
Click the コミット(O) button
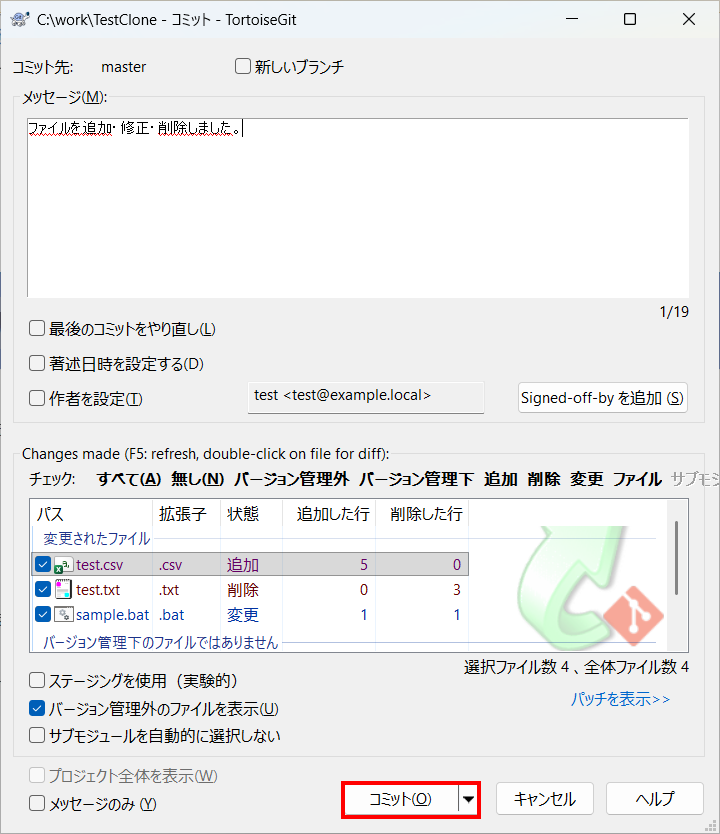click(401, 799)
